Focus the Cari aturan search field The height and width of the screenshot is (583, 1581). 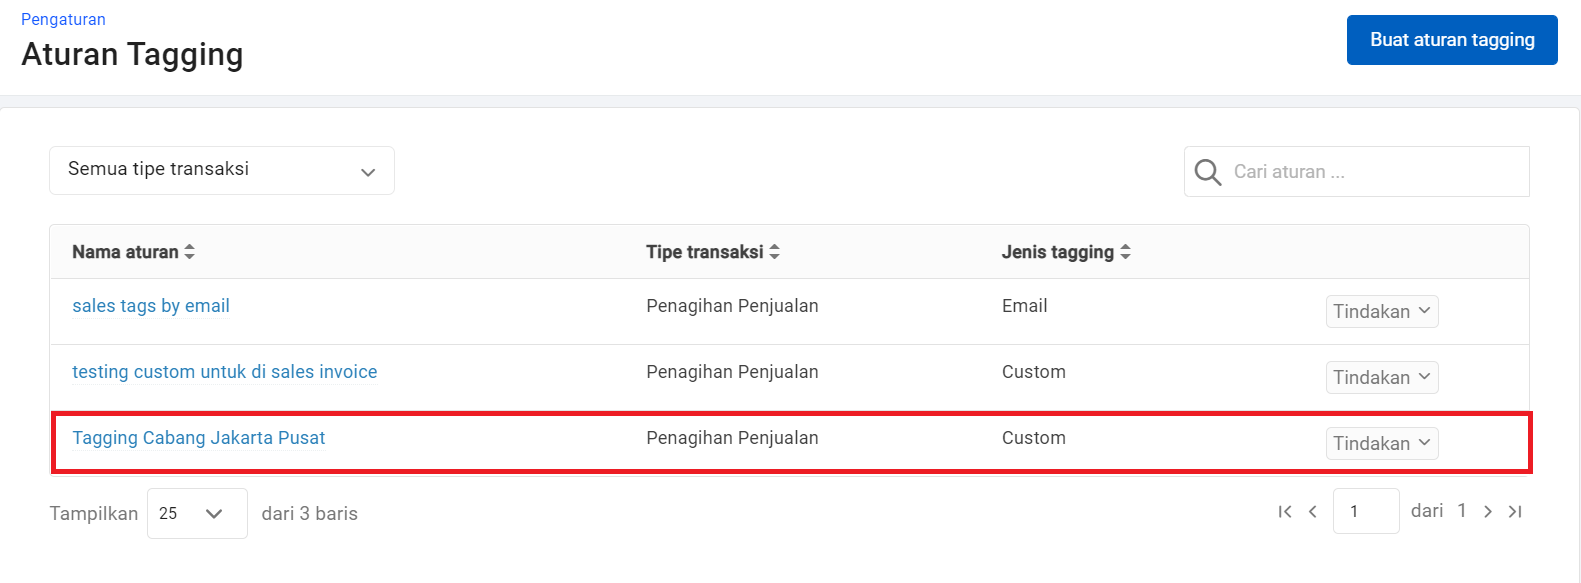pyautogui.click(x=1375, y=172)
